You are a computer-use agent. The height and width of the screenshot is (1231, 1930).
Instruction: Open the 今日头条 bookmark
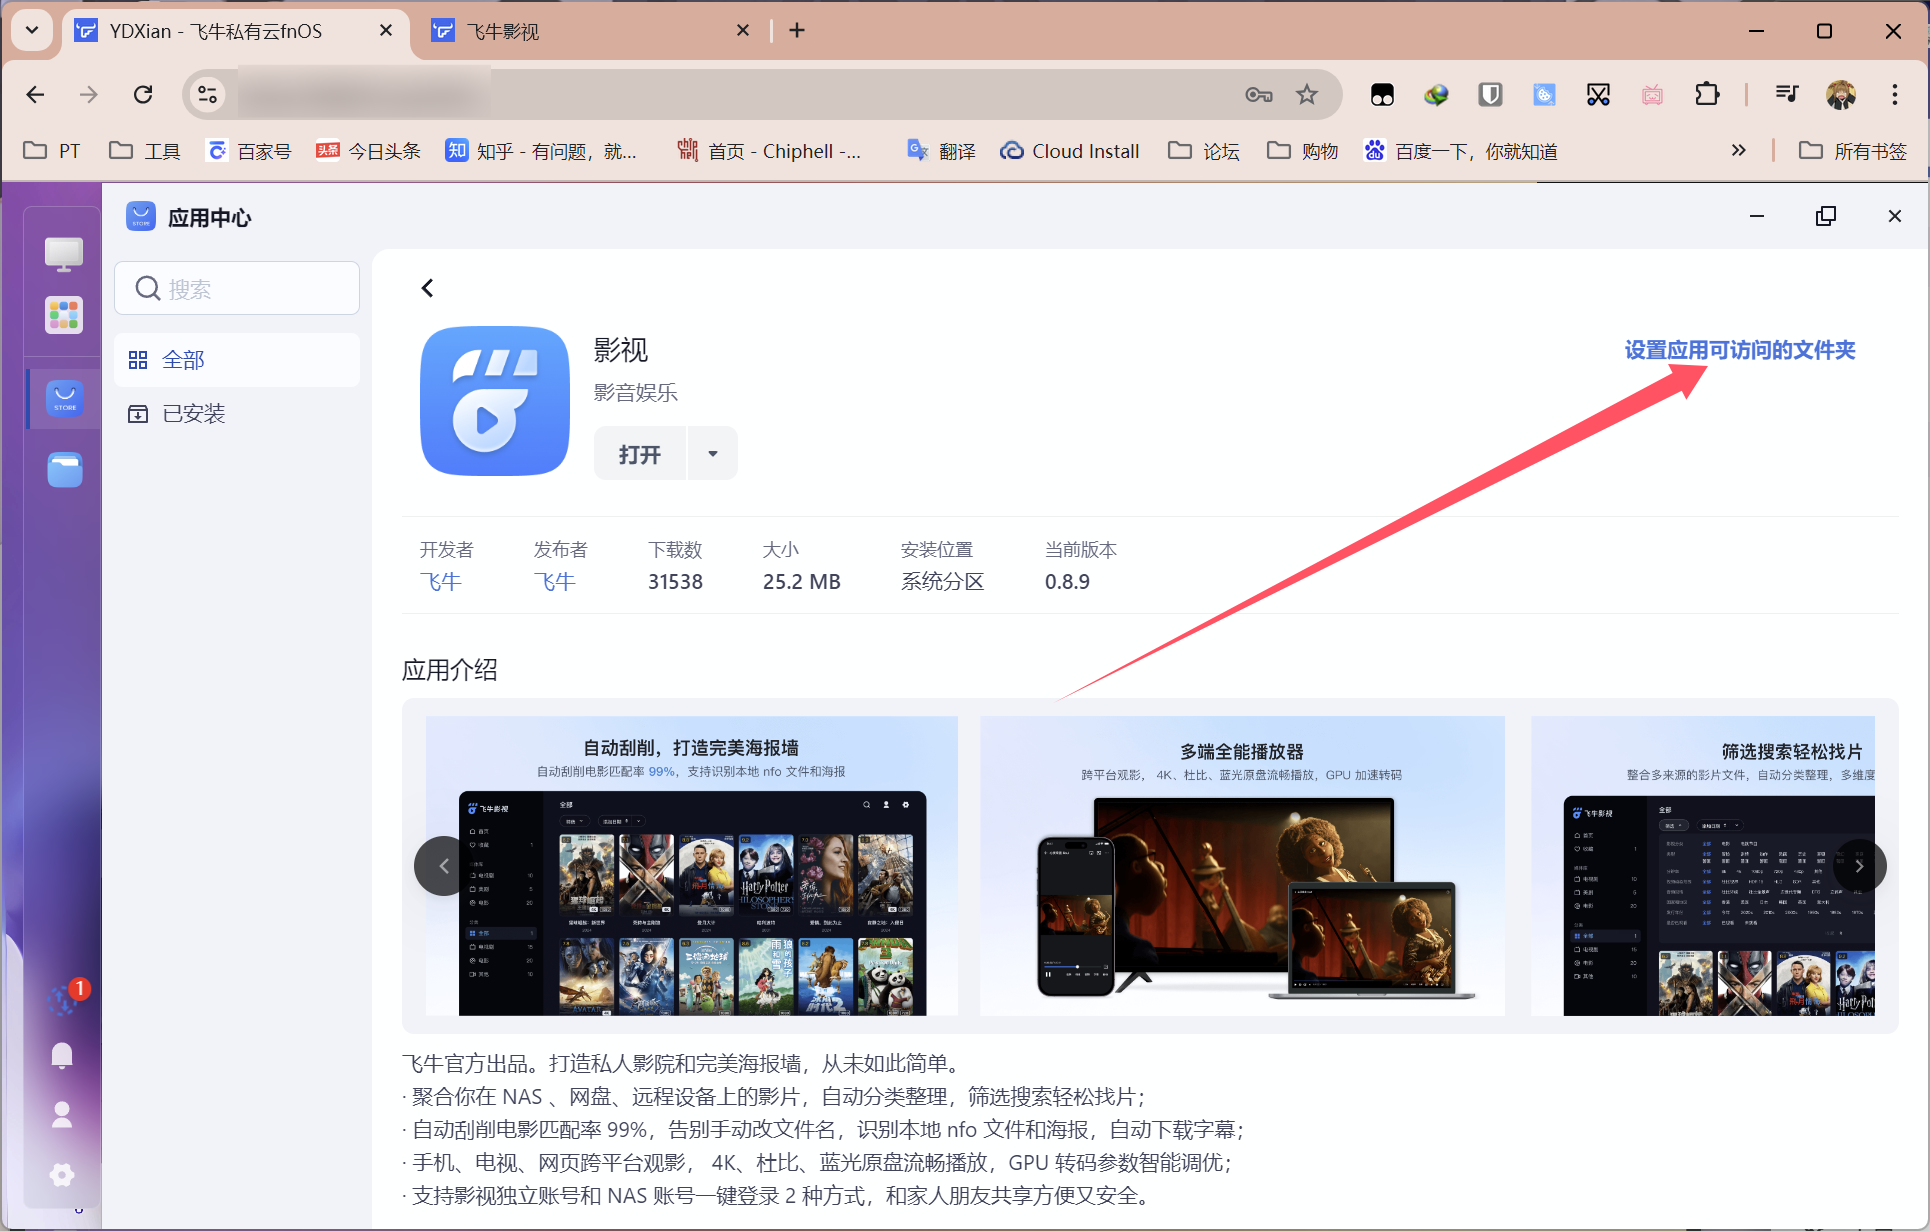coord(368,151)
